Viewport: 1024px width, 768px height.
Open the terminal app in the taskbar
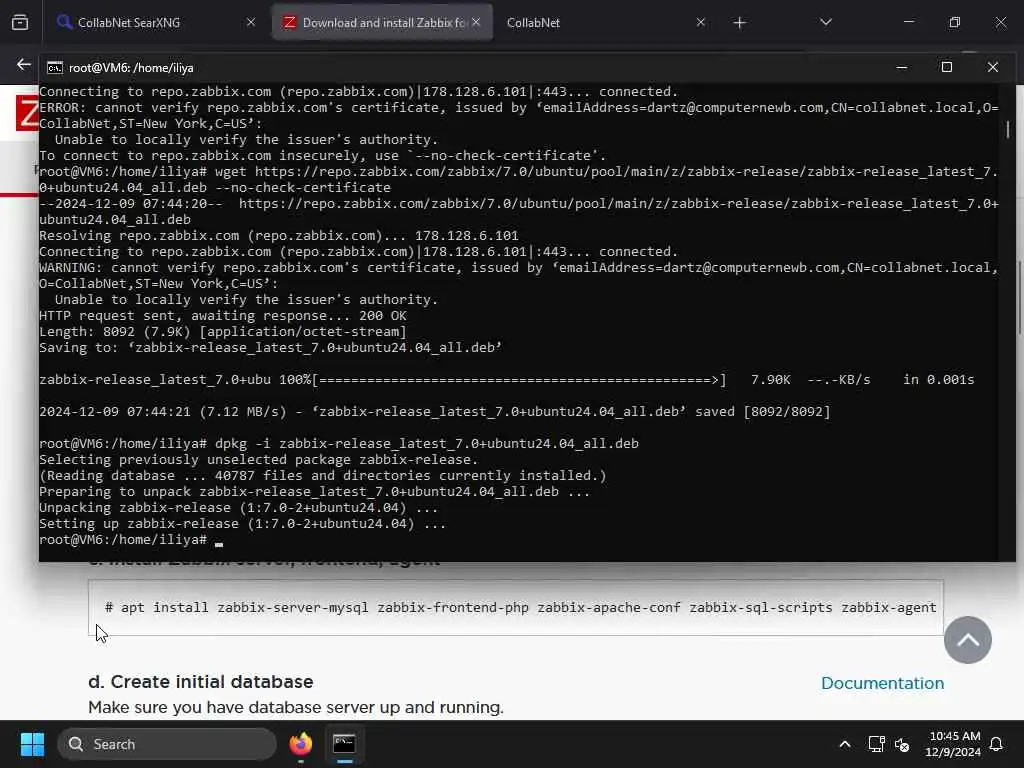pyautogui.click(x=344, y=744)
